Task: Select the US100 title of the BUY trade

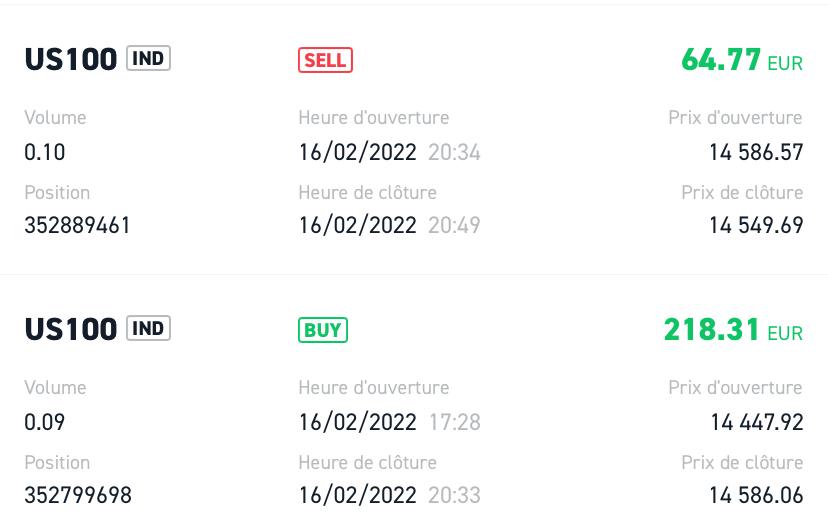Action: pos(71,330)
